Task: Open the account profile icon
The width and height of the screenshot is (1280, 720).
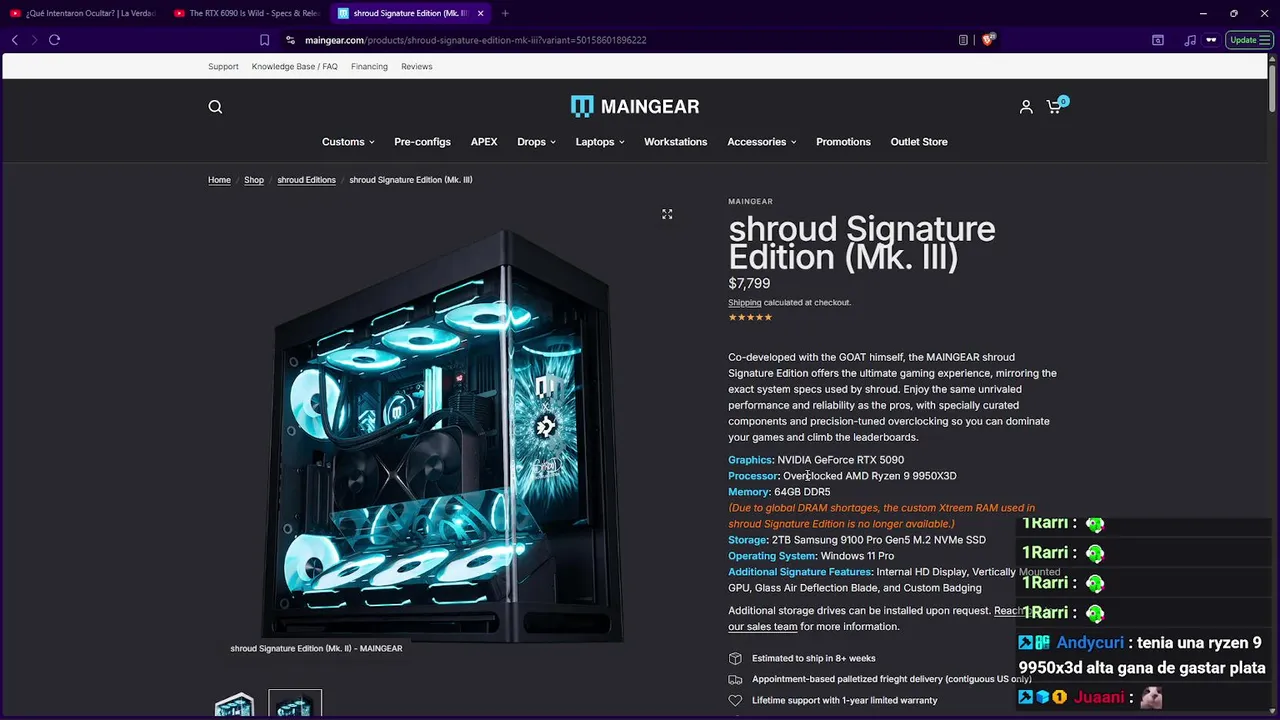Action: tap(1026, 107)
